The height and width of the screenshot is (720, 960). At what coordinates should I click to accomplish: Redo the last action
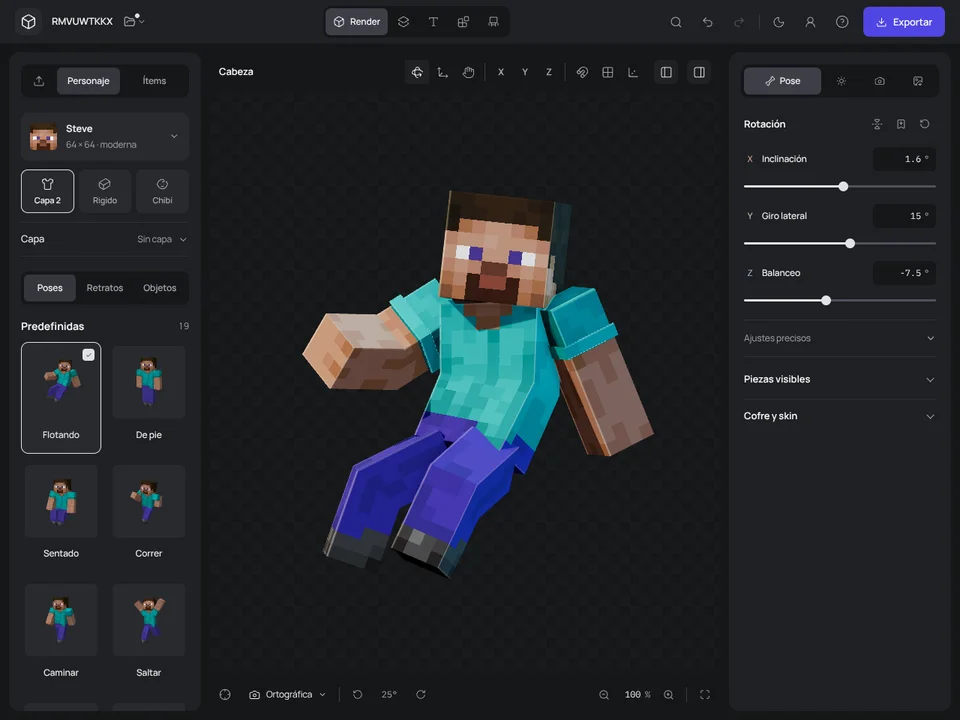pos(739,22)
